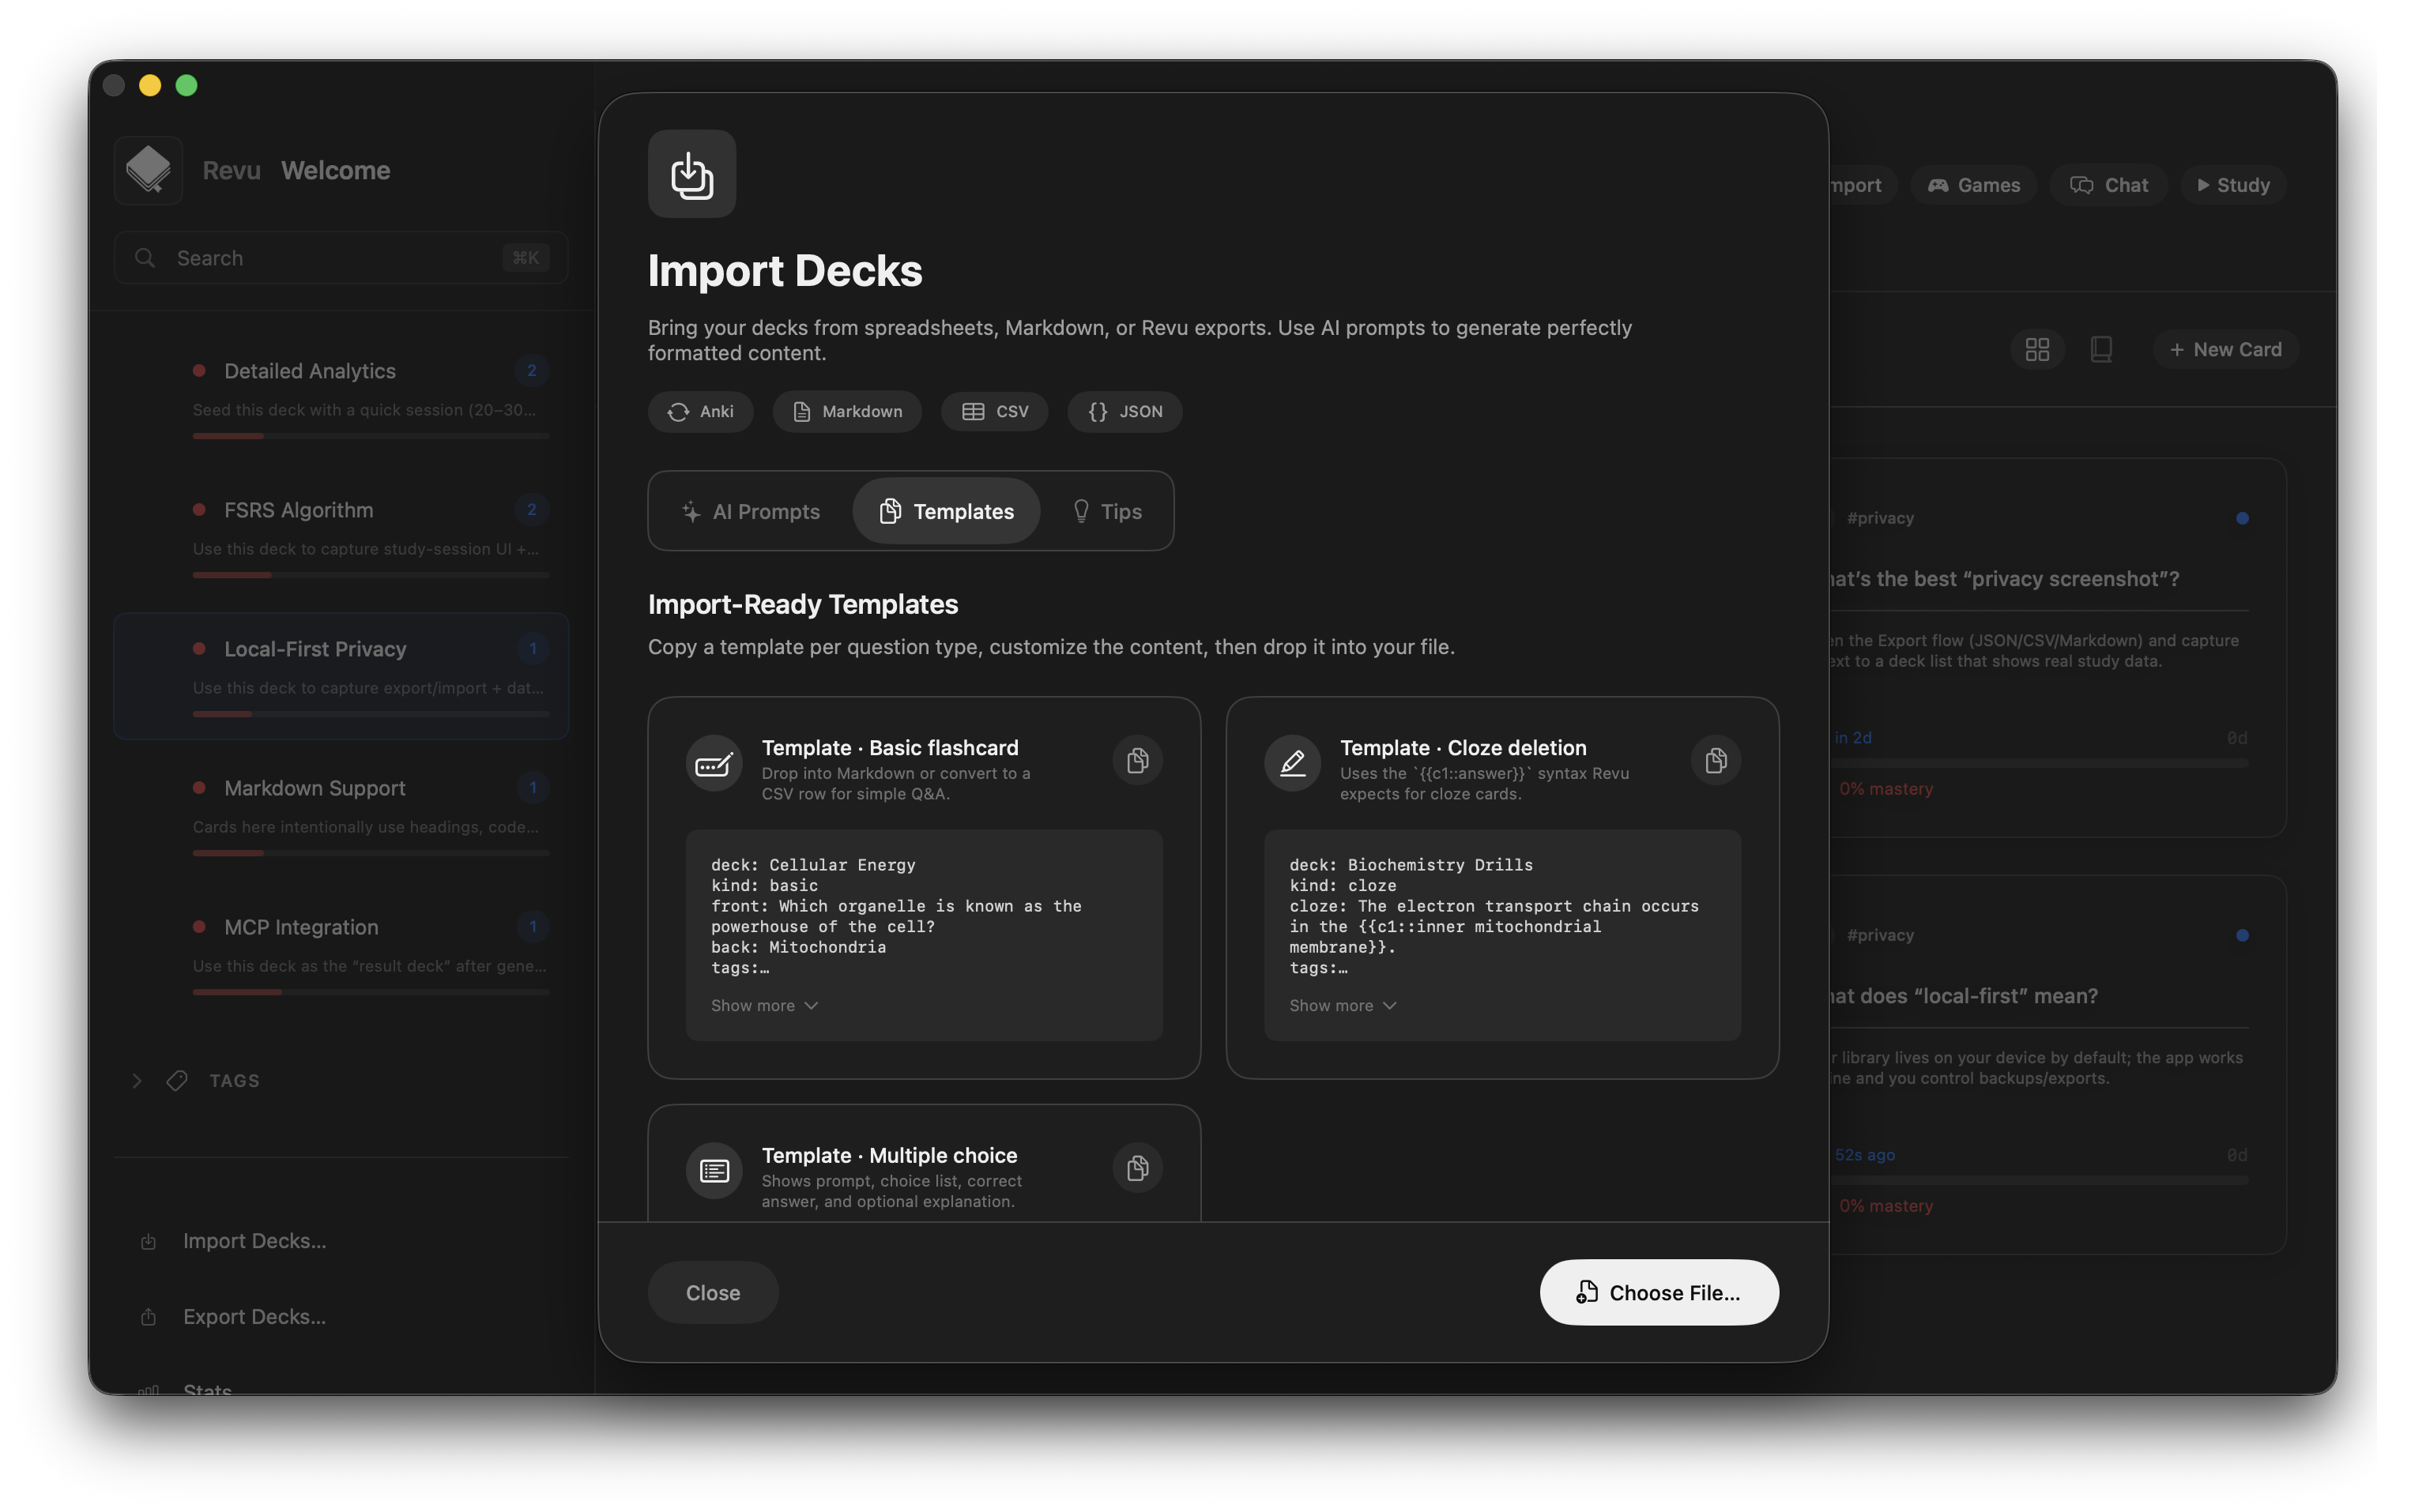Click the Detailed Analytics progress bar

(371, 436)
